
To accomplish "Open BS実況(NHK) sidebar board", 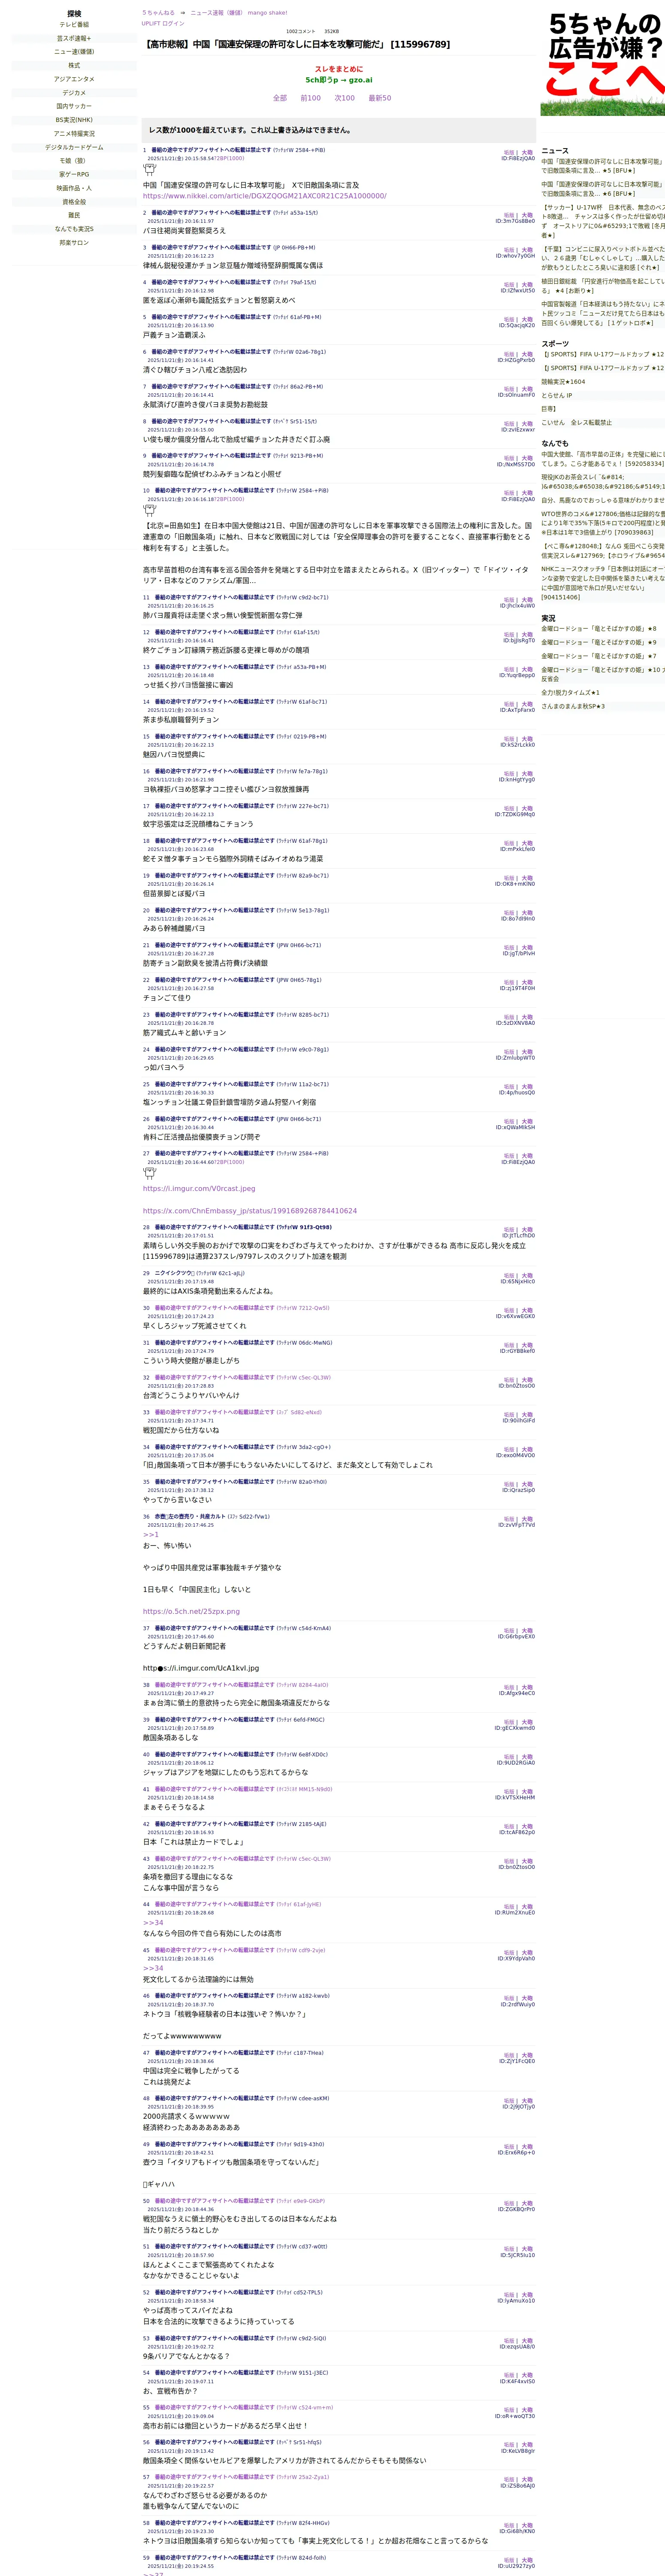I will [x=74, y=120].
